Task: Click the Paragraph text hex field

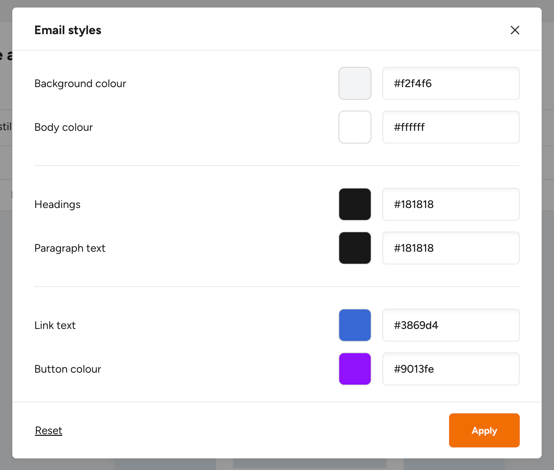Action: (451, 248)
